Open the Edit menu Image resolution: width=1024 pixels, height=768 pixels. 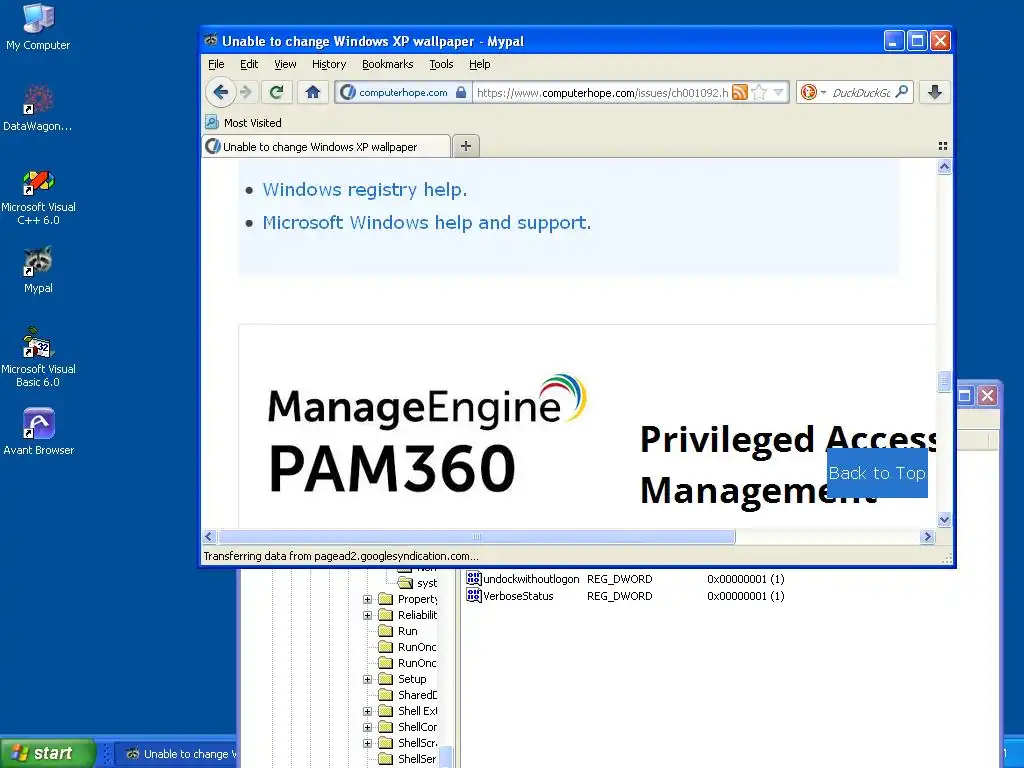(x=249, y=64)
